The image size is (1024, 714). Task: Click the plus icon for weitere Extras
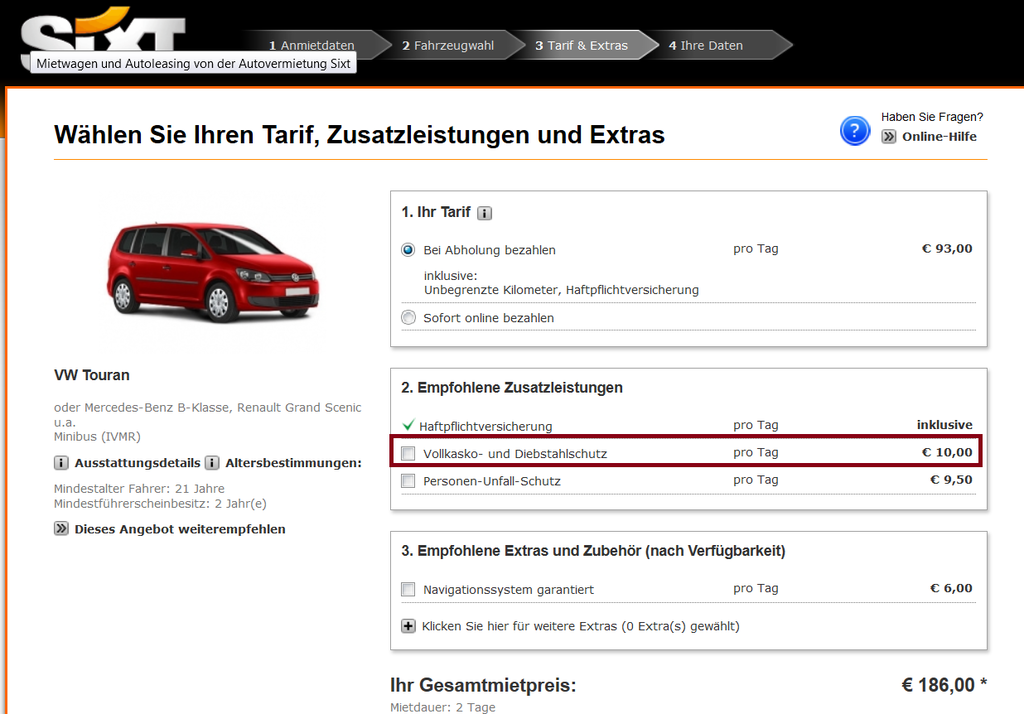click(x=408, y=626)
